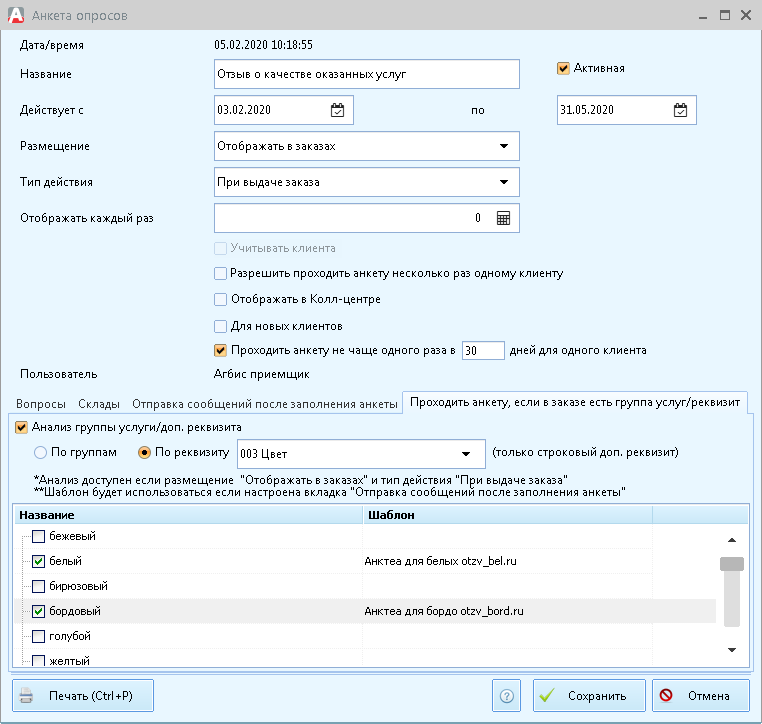Close the Анкета опросов window

[x=746, y=16]
